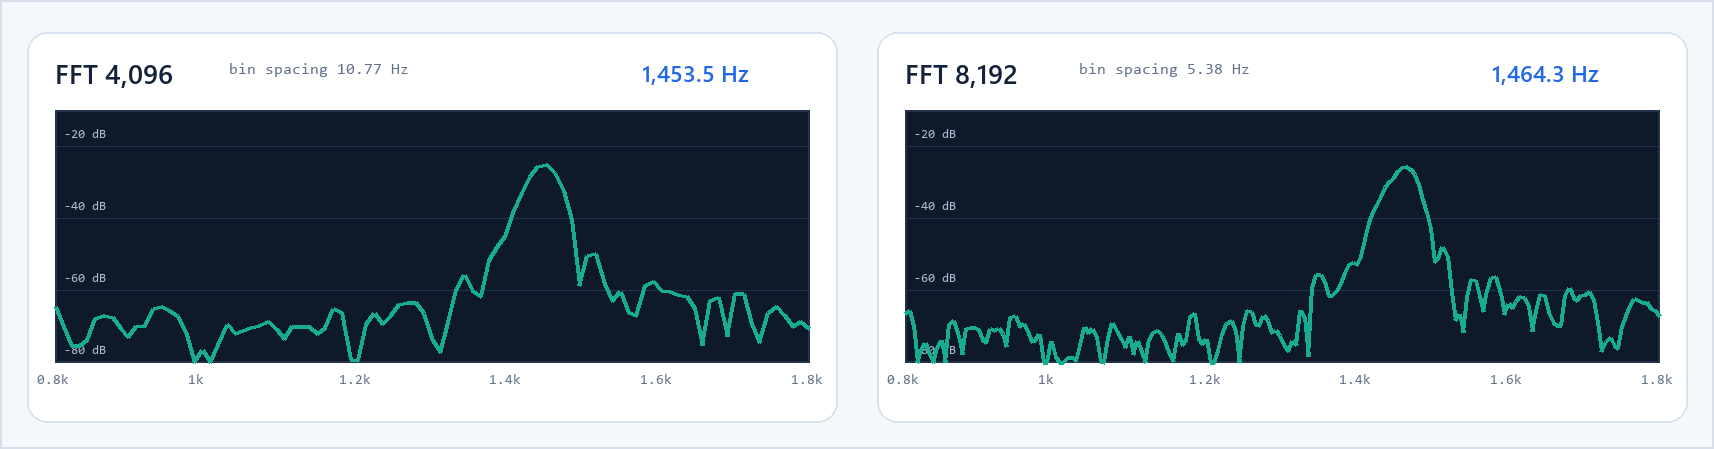The image size is (1714, 449).
Task: Click the 1.6k axis tick under FFT 4,096
Action: coord(656,380)
